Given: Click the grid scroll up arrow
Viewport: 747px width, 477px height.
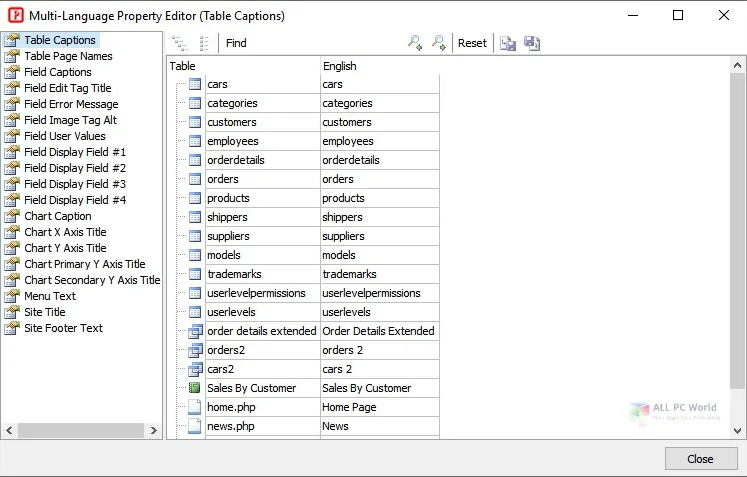Looking at the screenshot, I should (x=737, y=65).
